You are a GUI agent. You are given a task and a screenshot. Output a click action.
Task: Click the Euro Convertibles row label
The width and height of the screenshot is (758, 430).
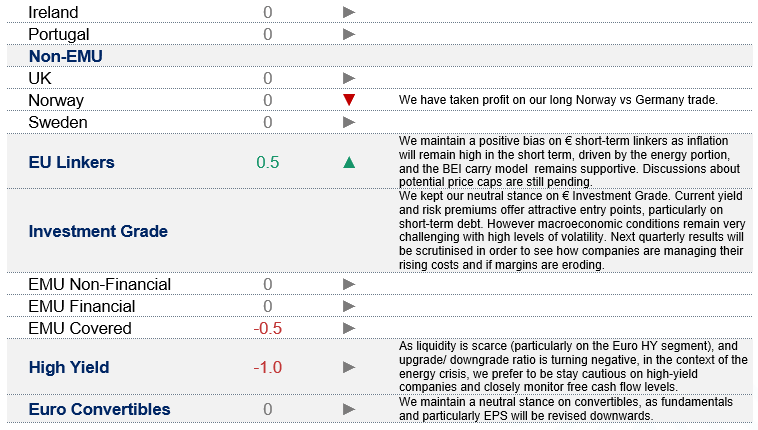pos(99,409)
